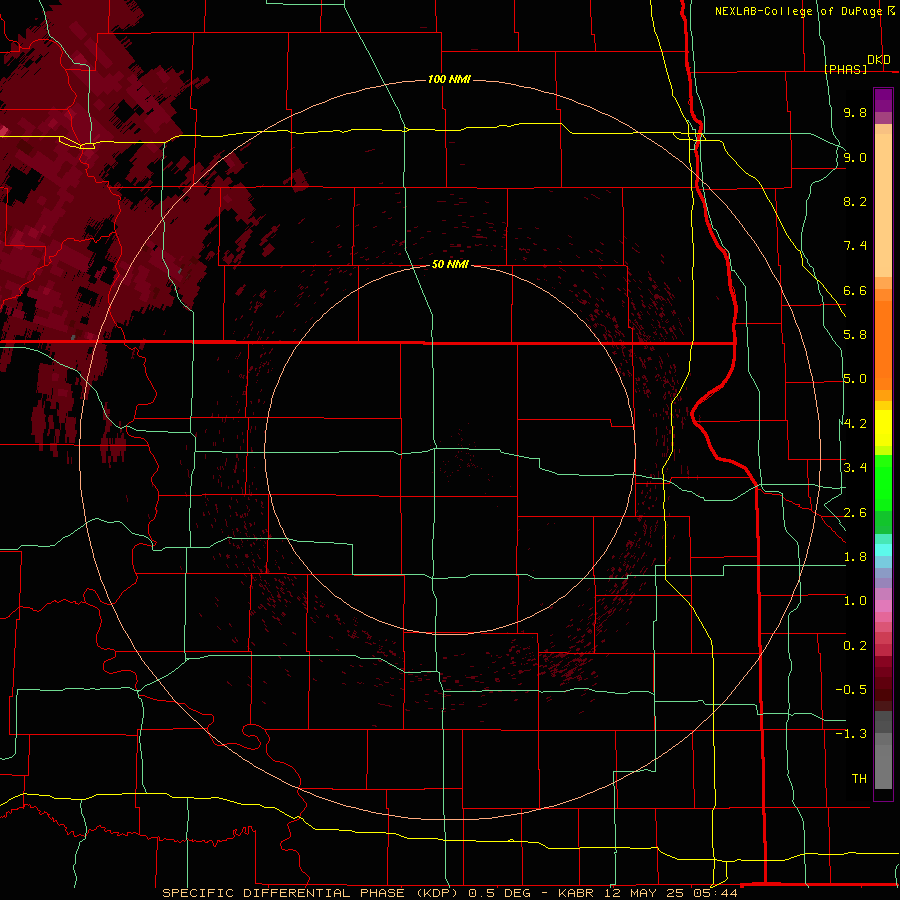Image resolution: width=900 pixels, height=900 pixels.
Task: Click the 5.0 color scale value
Action: pyautogui.click(x=855, y=379)
